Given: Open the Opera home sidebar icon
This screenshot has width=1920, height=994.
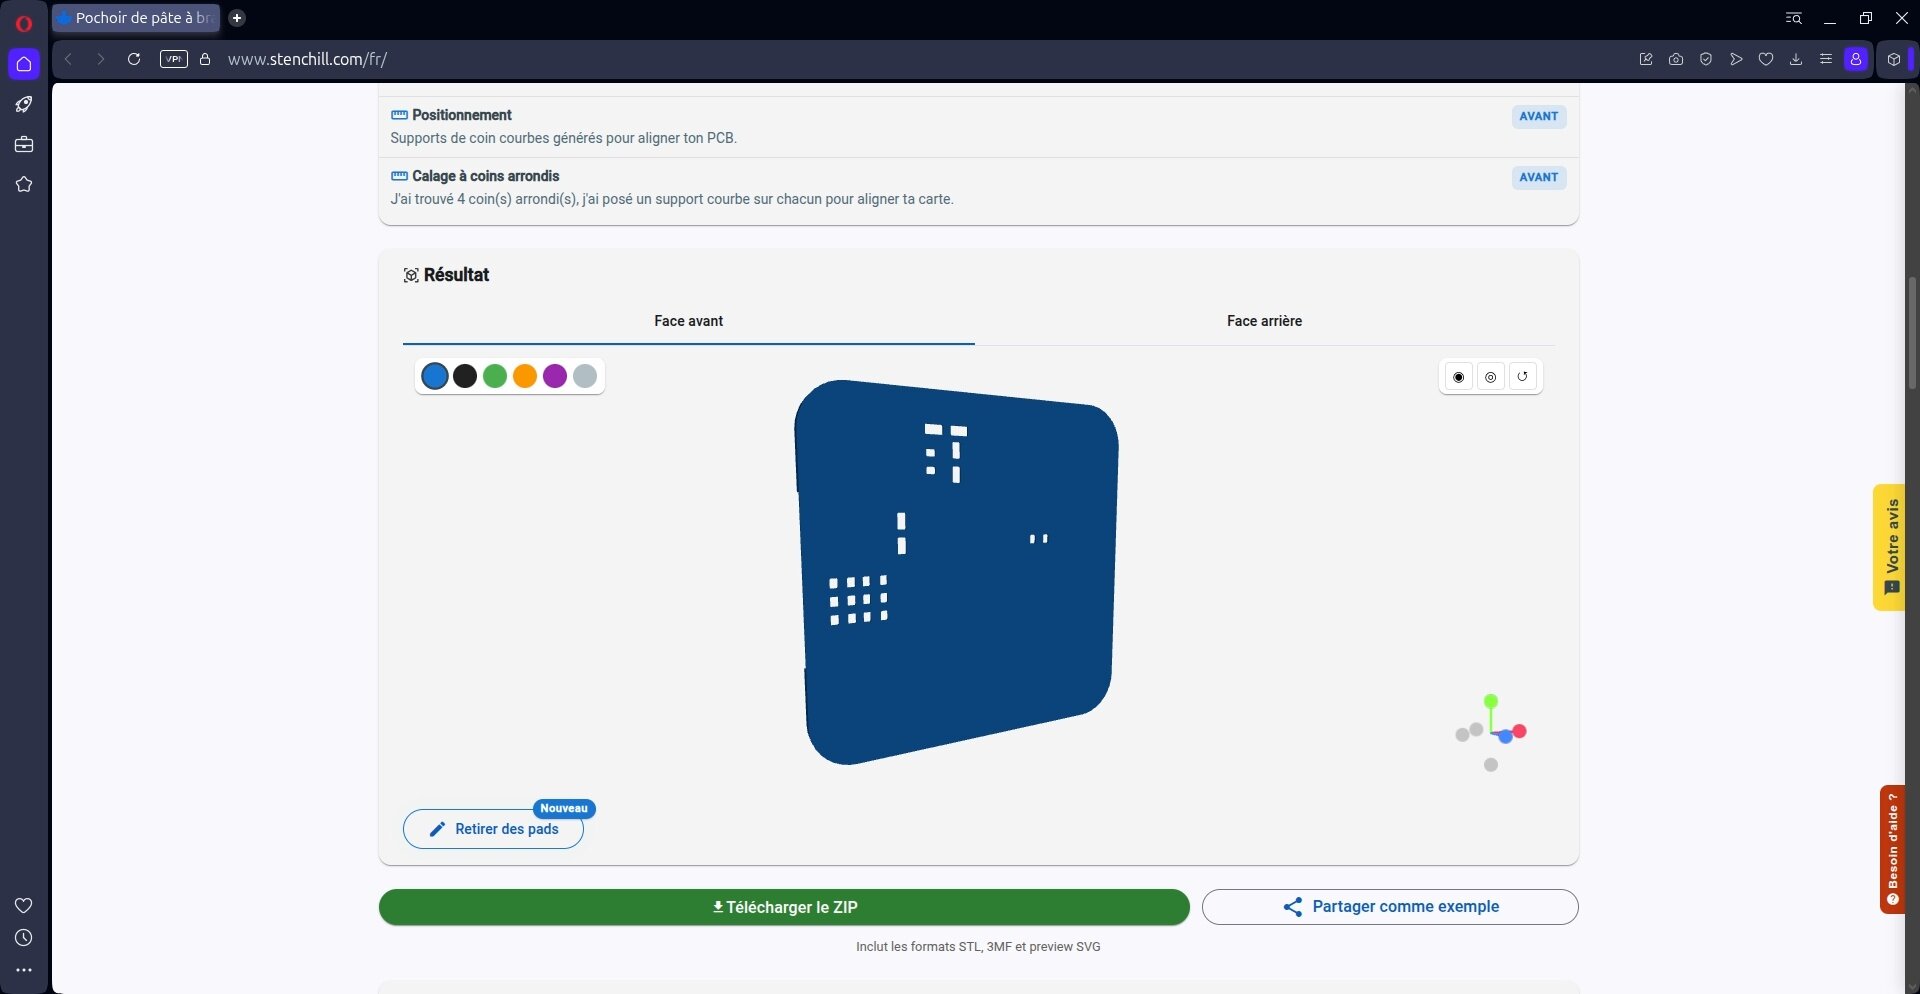Looking at the screenshot, I should [x=24, y=64].
